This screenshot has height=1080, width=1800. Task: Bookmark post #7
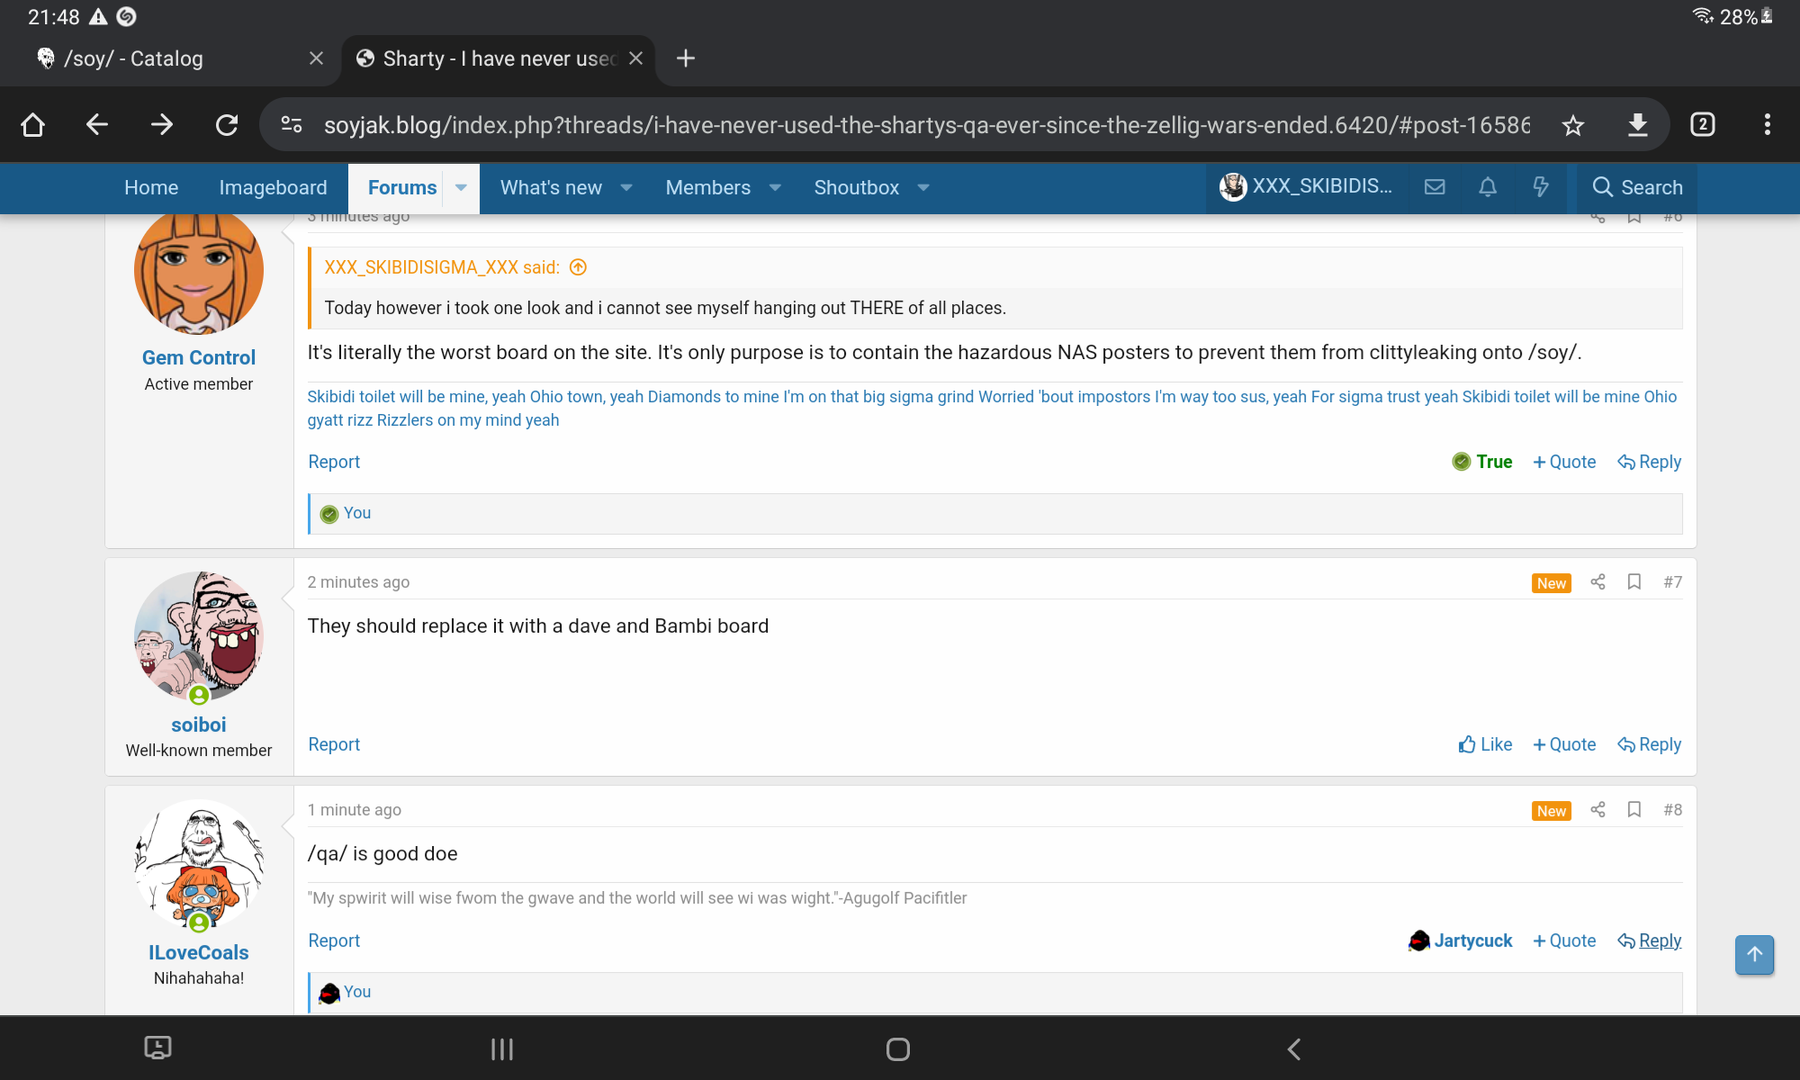pos(1634,582)
